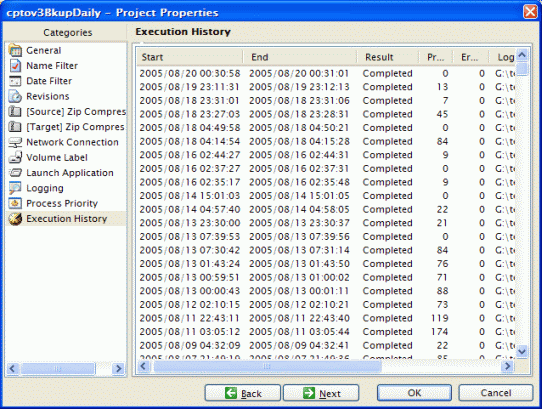Select the Process Priority icon
Image resolution: width=542 pixels, height=409 pixels.
[x=15, y=203]
